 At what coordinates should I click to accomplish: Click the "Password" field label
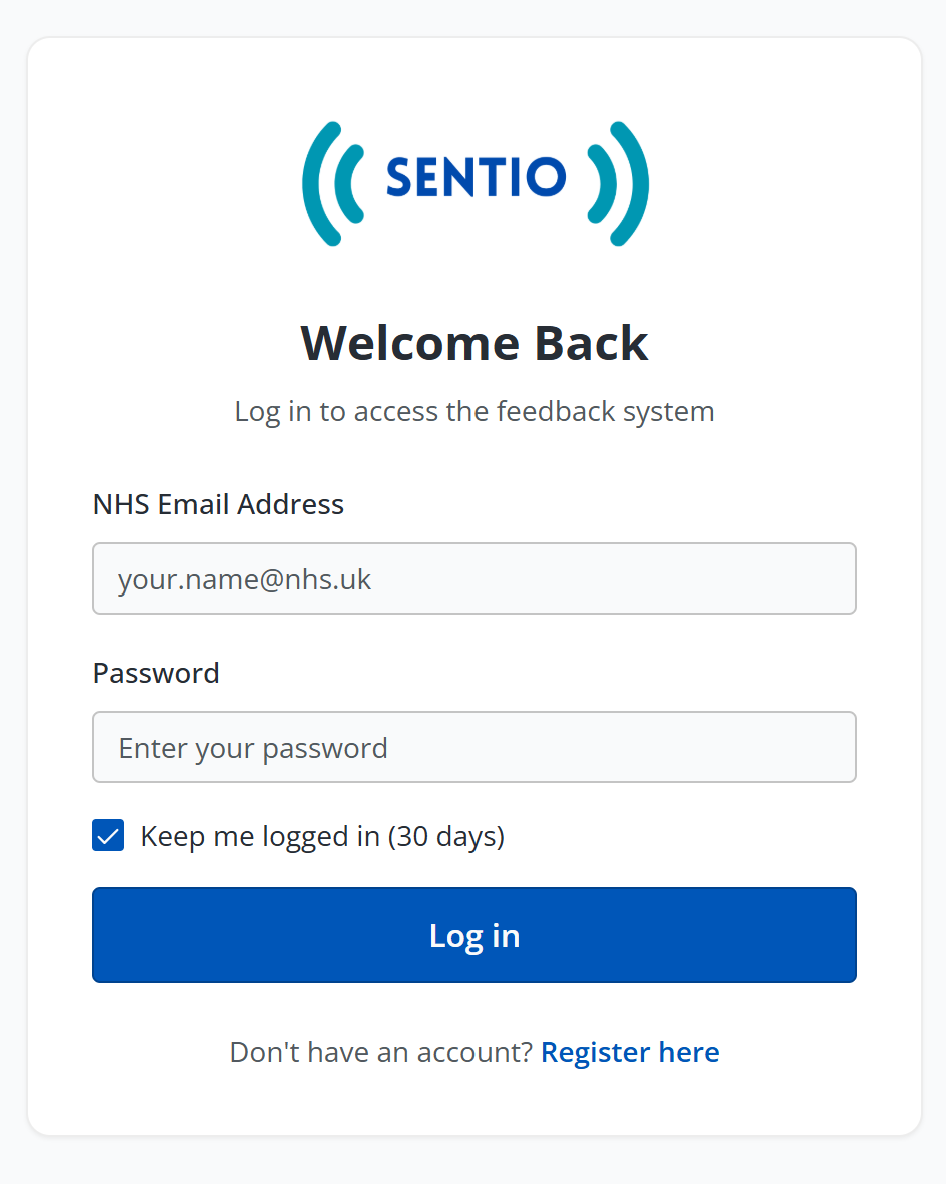click(156, 673)
